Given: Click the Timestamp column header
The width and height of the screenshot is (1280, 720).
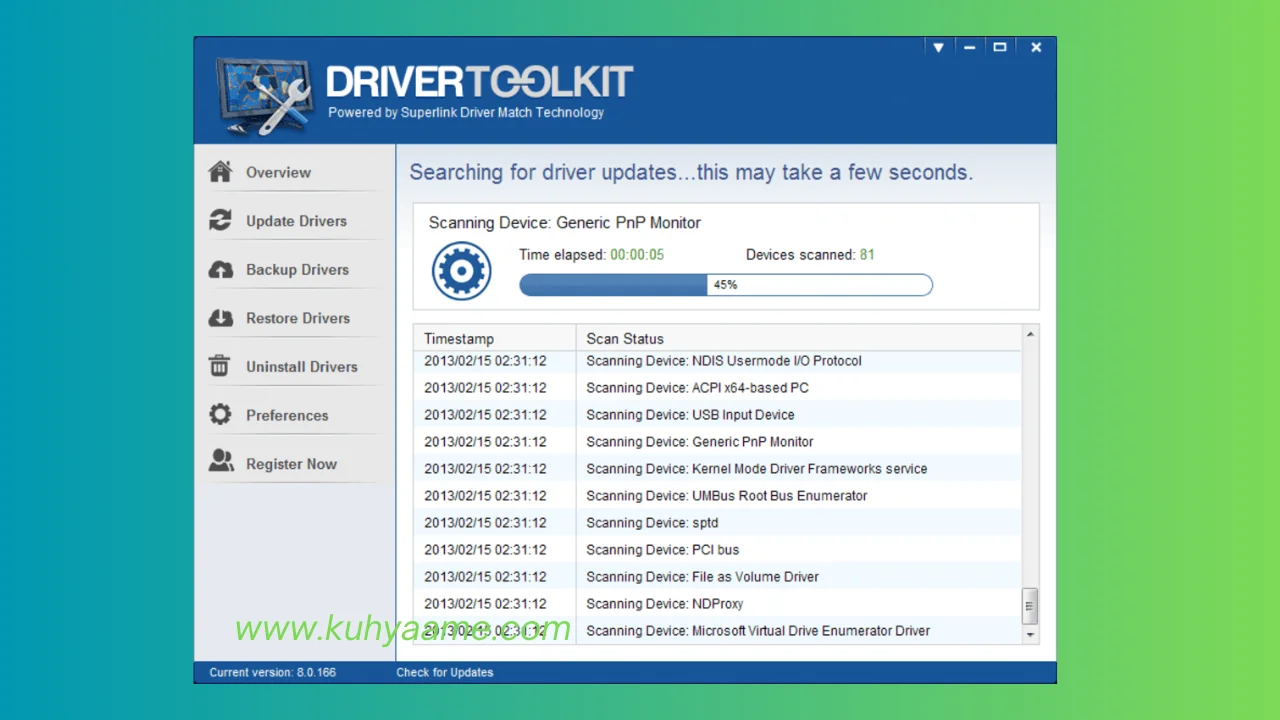Looking at the screenshot, I should [495, 338].
